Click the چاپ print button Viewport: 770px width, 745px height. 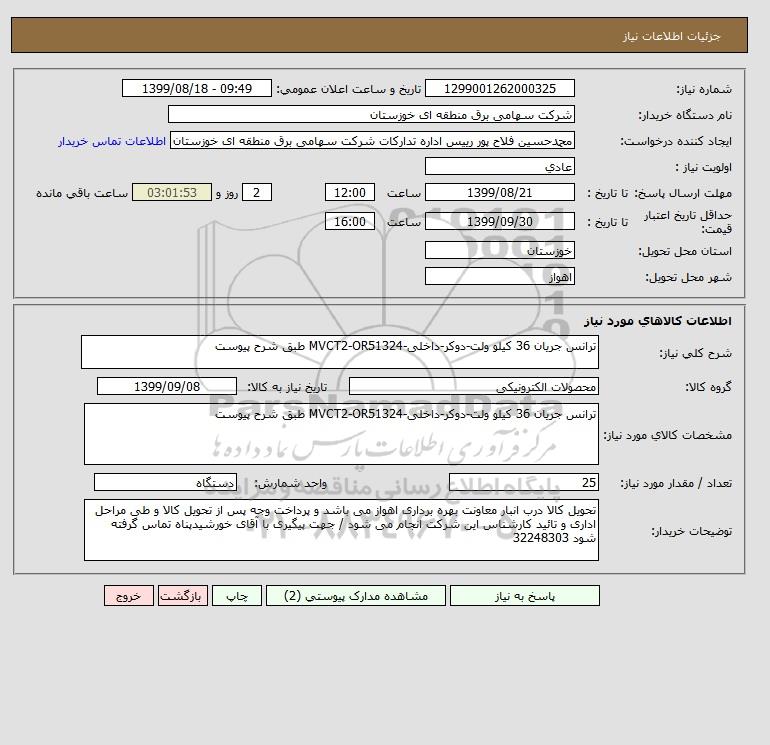pos(237,596)
